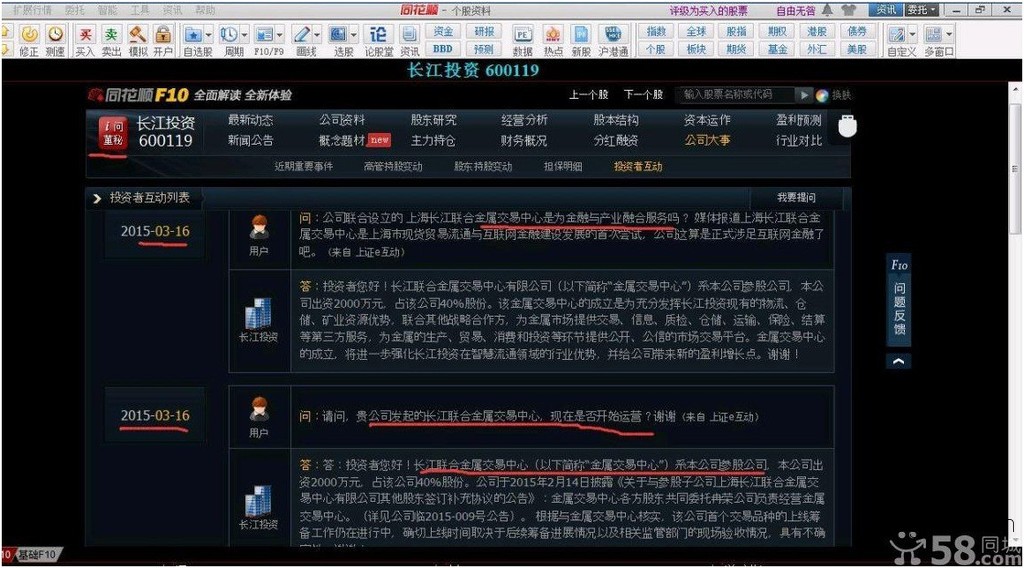Open the 工具 menu
Viewport: 1024px width, 568px height.
pyautogui.click(x=140, y=10)
